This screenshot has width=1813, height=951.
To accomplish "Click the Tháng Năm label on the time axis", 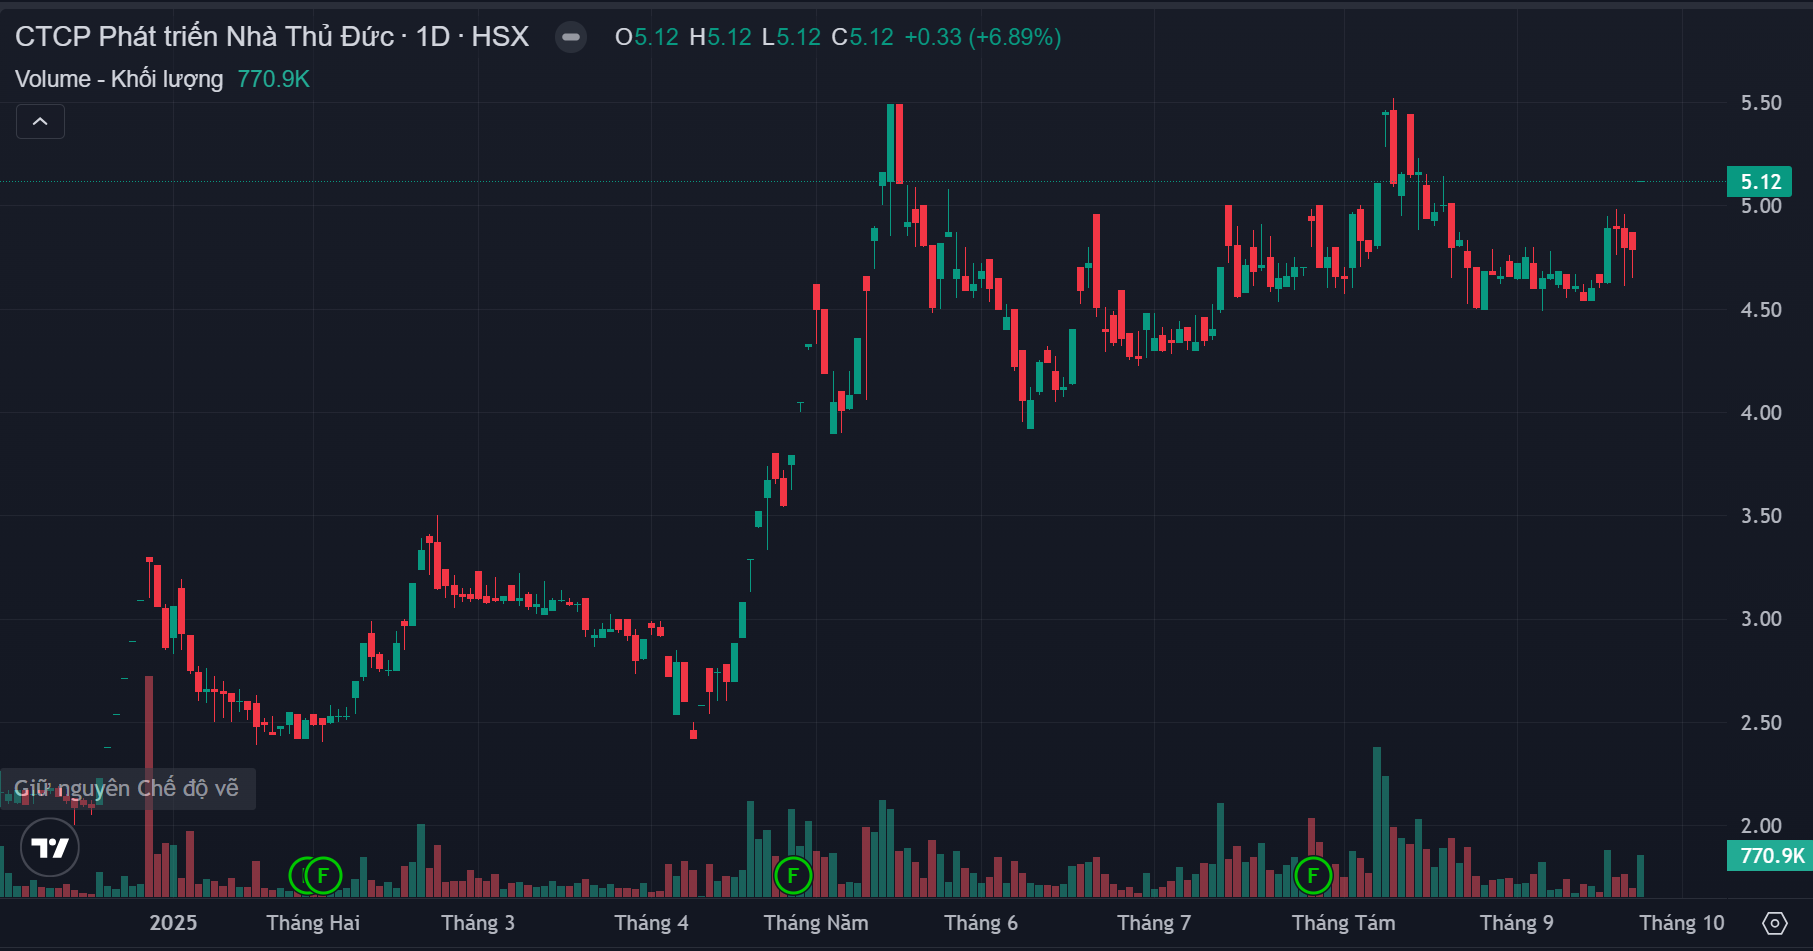I will (x=816, y=923).
